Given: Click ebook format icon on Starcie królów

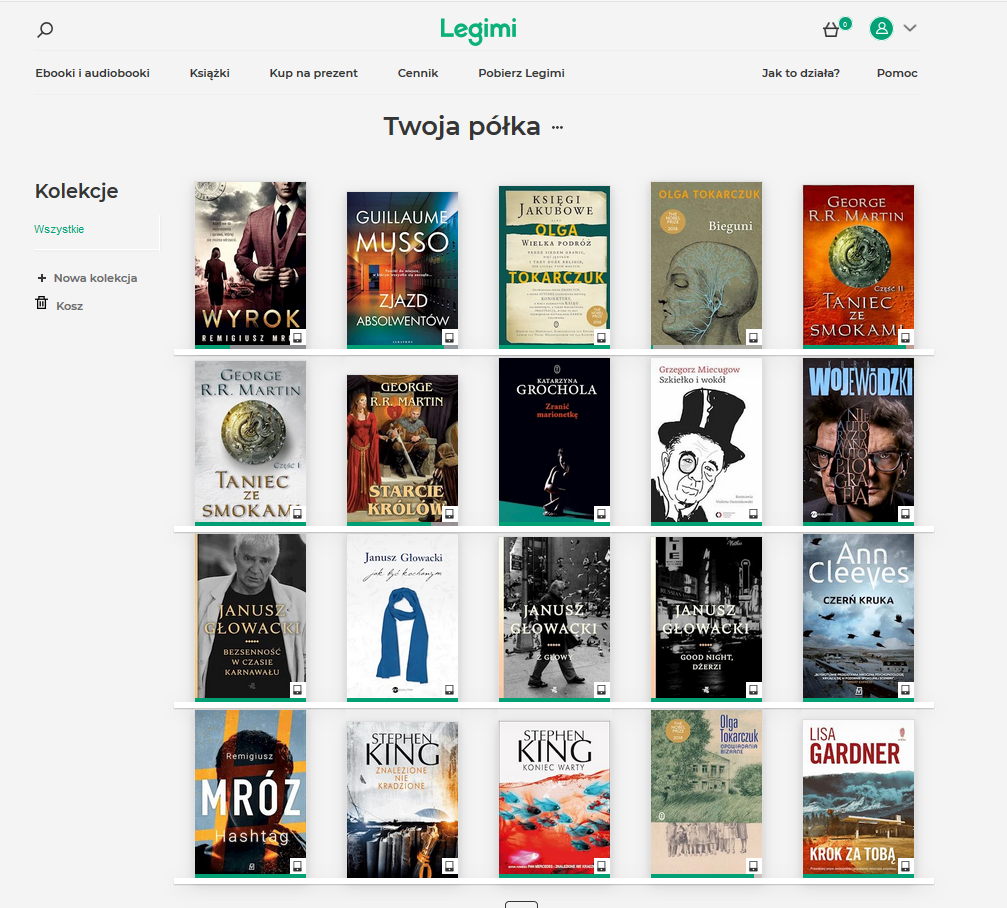Looking at the screenshot, I should (450, 514).
